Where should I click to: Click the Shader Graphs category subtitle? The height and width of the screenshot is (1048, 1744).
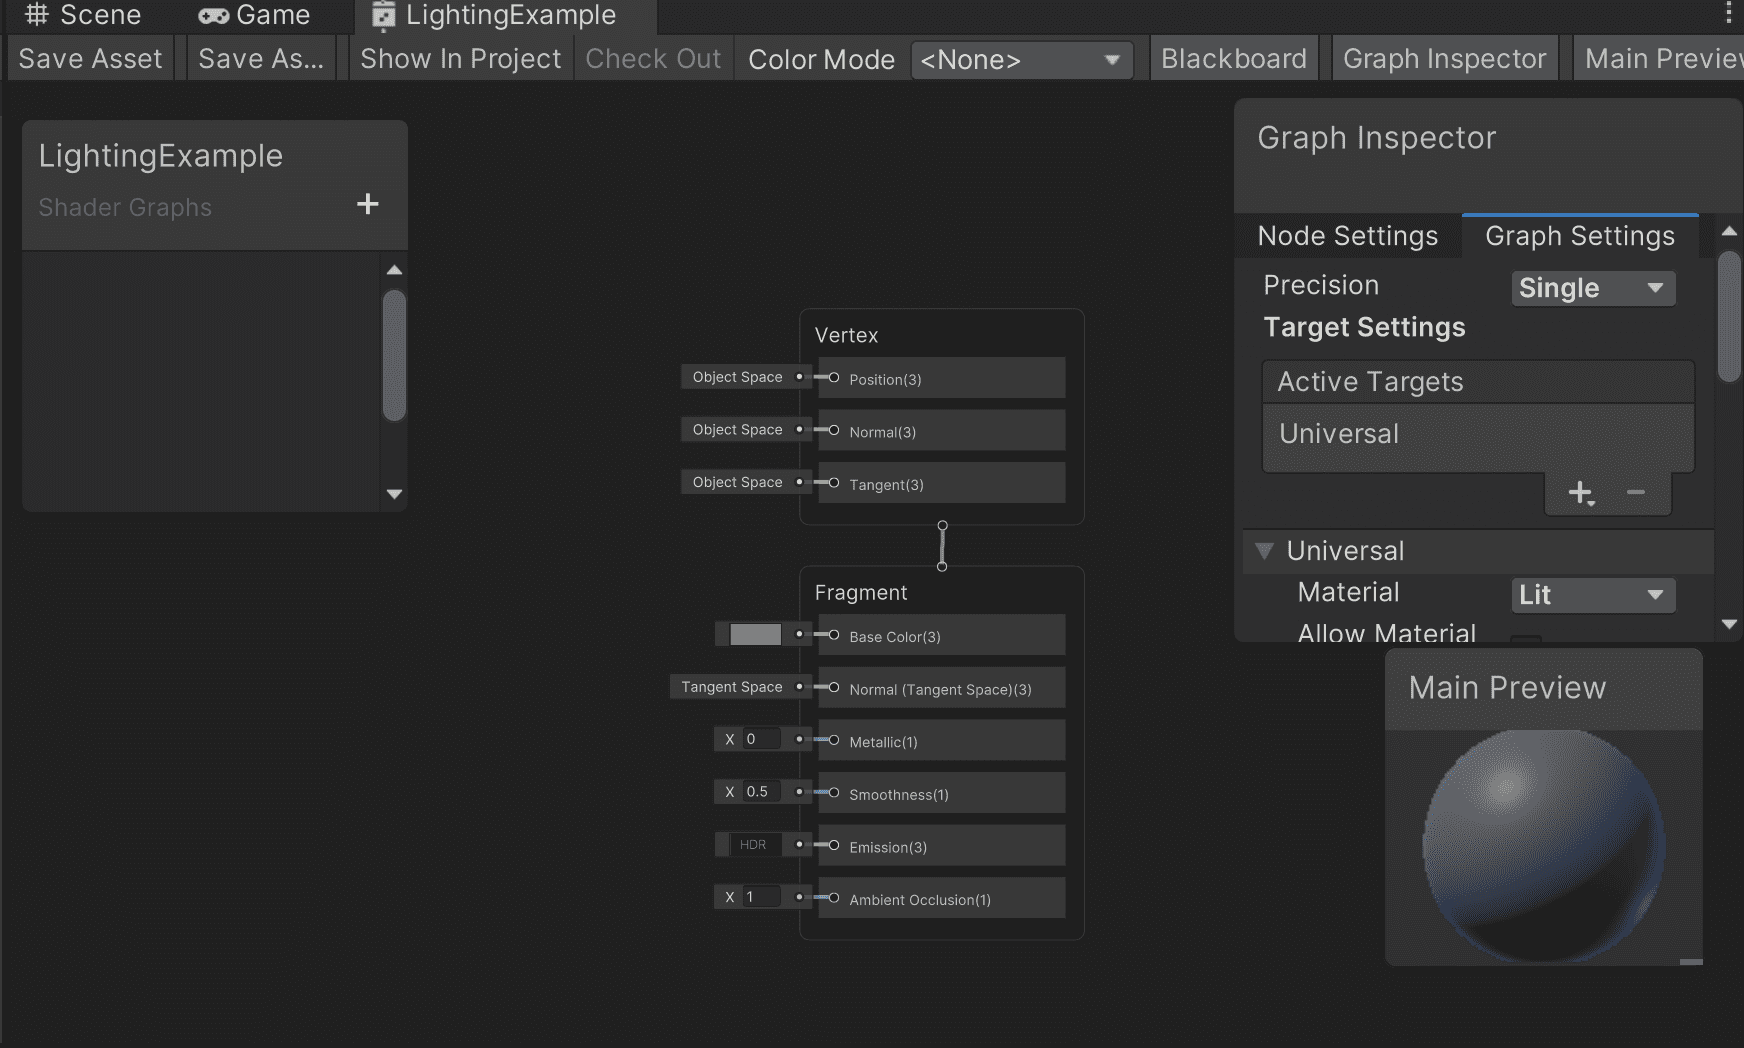coord(125,207)
